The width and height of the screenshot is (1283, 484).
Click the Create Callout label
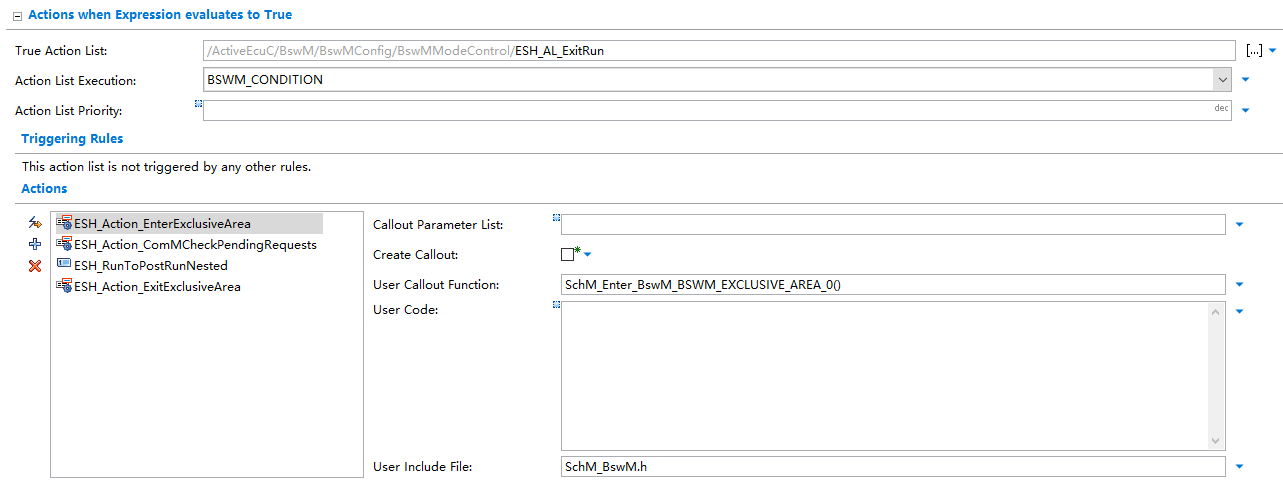[415, 255]
